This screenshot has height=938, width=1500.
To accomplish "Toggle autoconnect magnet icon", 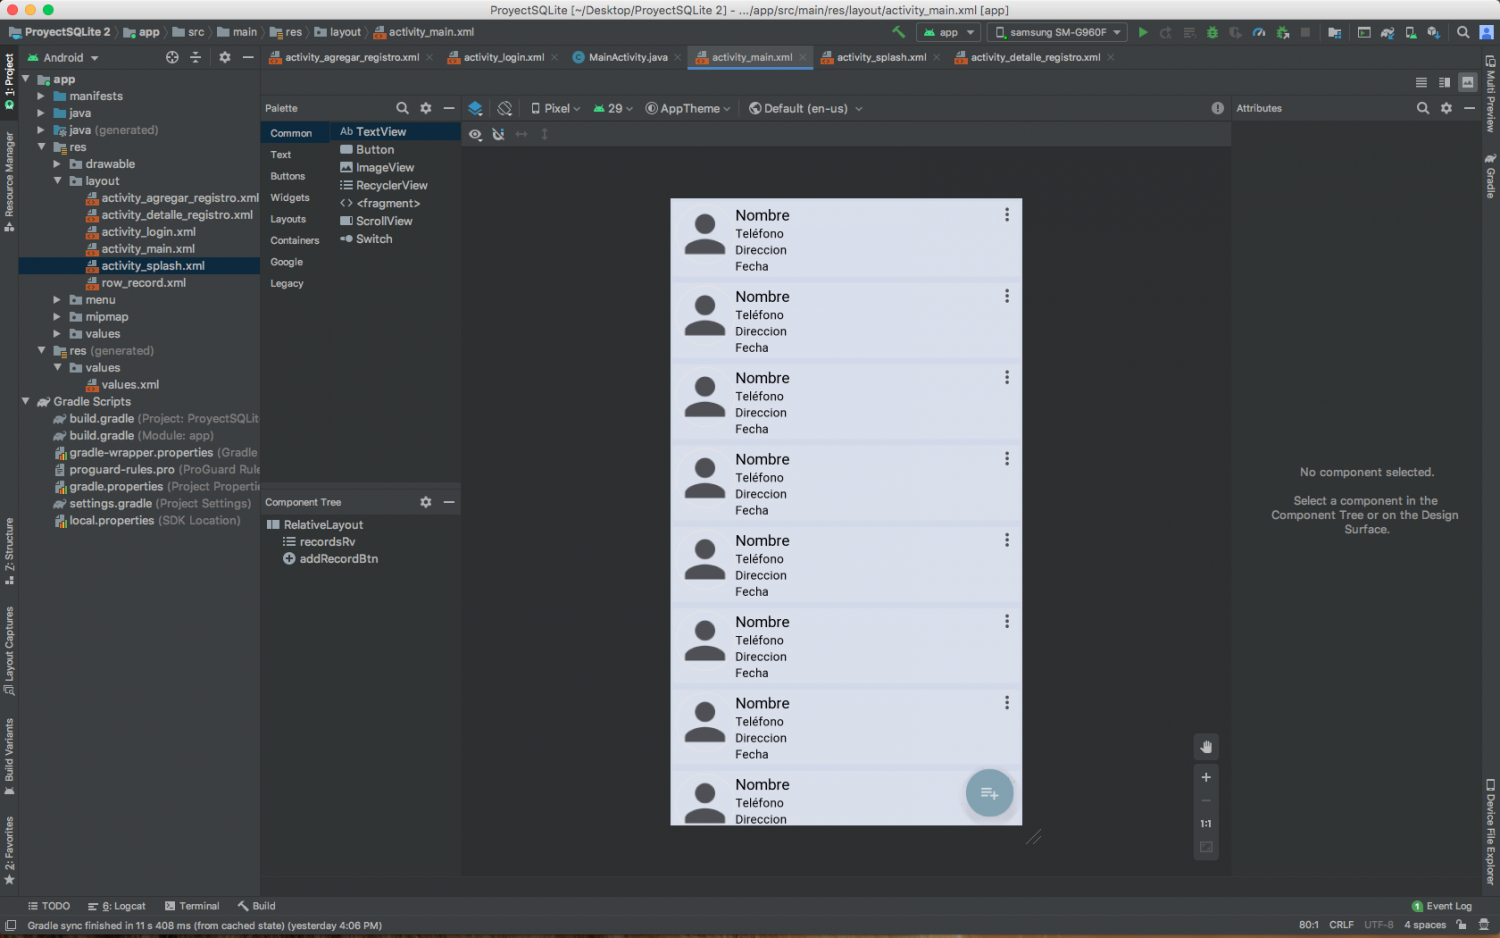I will tap(498, 134).
